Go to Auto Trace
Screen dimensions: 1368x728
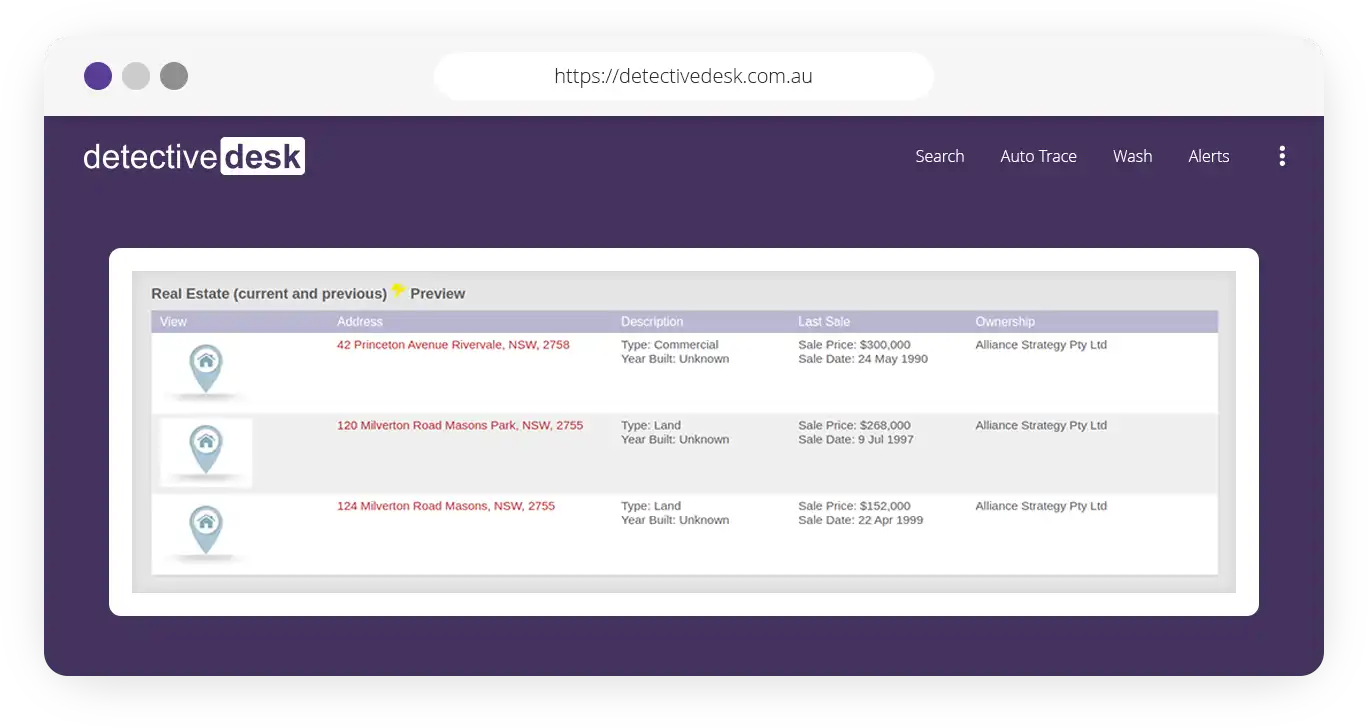point(1038,156)
